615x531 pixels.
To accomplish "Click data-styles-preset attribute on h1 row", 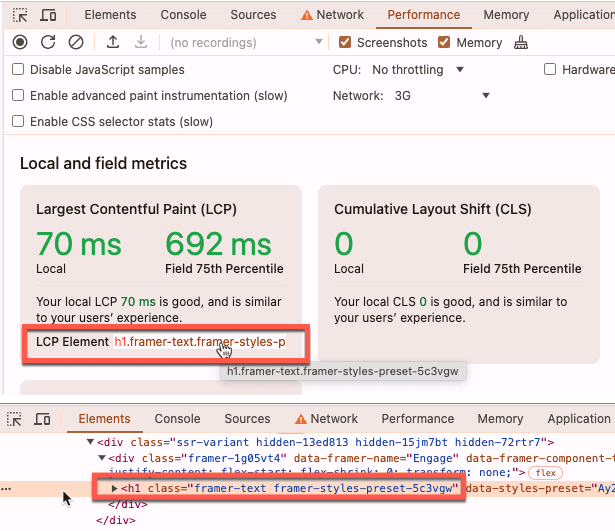I will coord(540,489).
